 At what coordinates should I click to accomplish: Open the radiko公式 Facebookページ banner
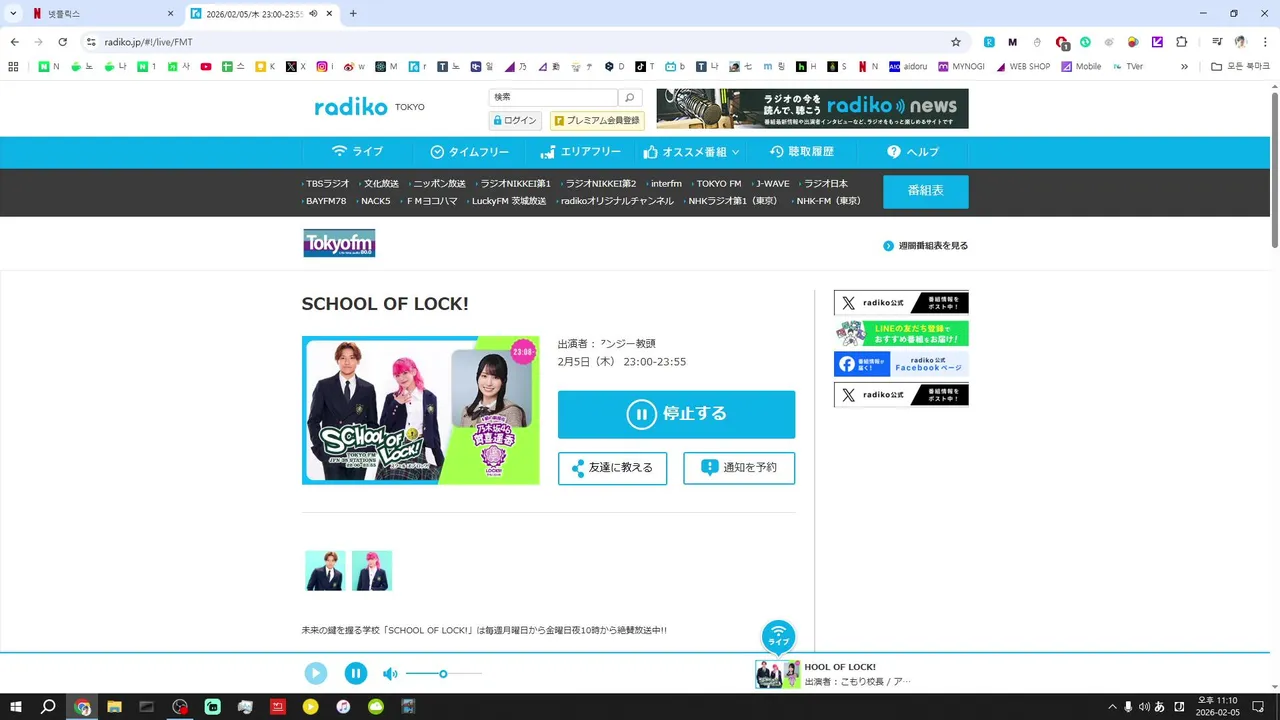click(x=901, y=364)
